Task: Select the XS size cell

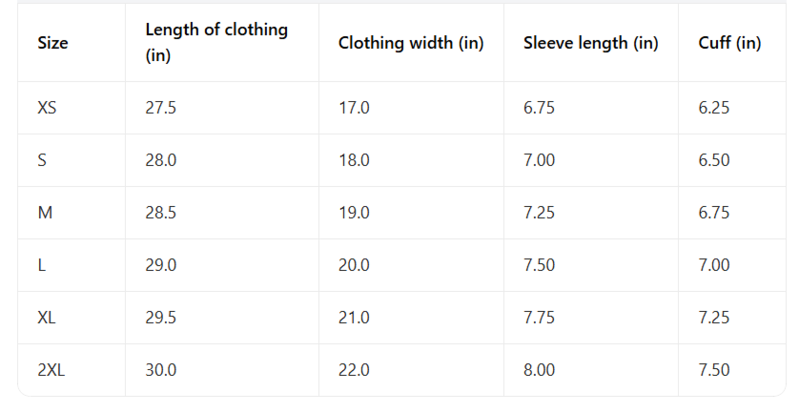Action: (47, 108)
